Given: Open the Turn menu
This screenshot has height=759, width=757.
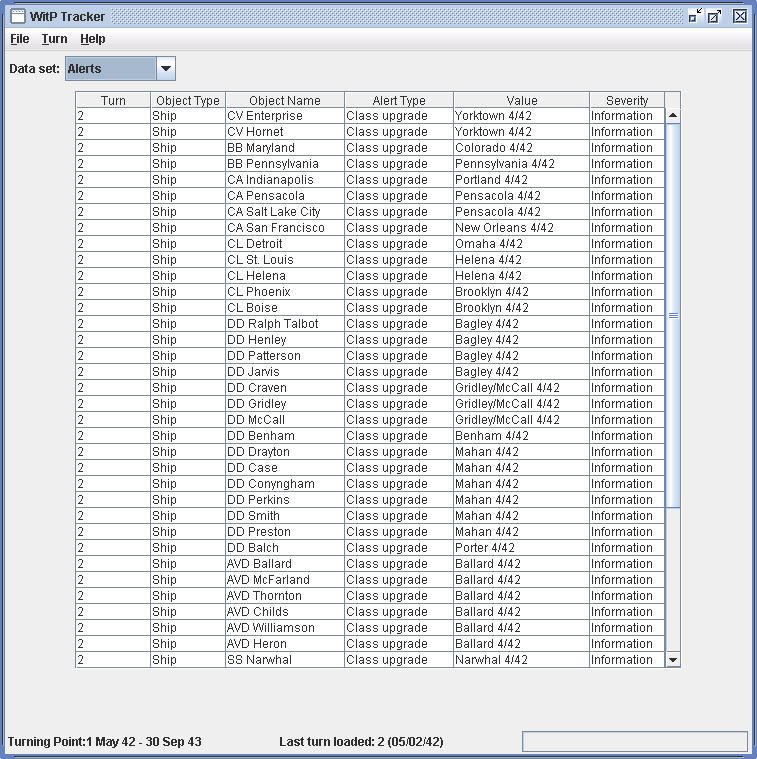Looking at the screenshot, I should pos(54,39).
